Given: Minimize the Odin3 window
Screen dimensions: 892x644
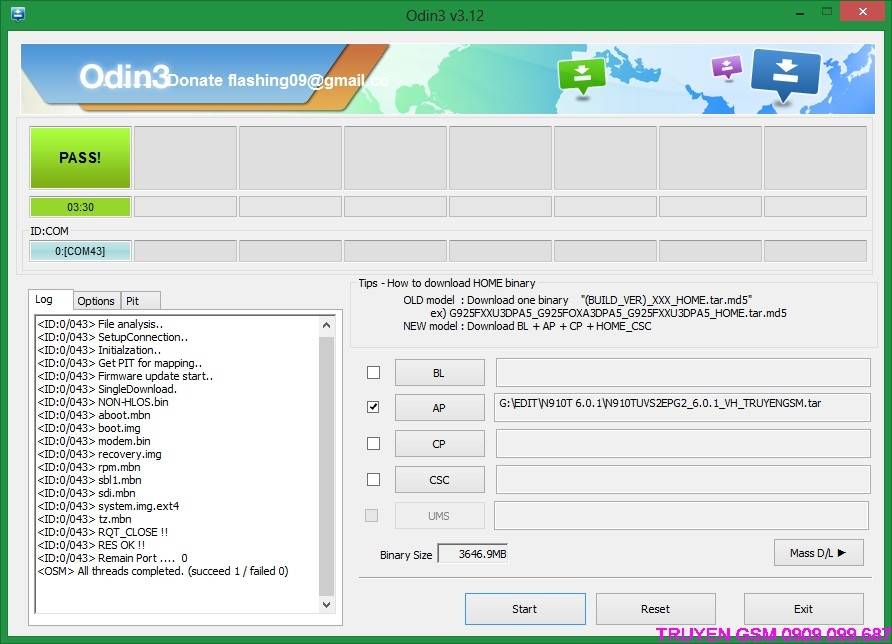Looking at the screenshot, I should [x=800, y=13].
